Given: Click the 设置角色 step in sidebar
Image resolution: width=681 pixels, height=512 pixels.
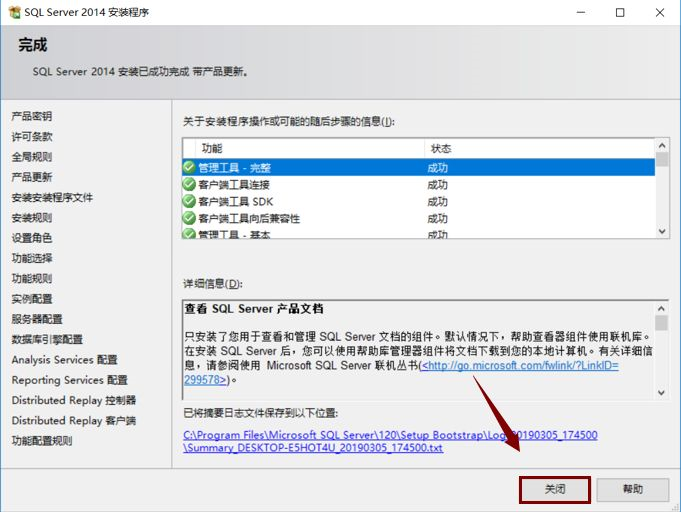Looking at the screenshot, I should tap(32, 238).
